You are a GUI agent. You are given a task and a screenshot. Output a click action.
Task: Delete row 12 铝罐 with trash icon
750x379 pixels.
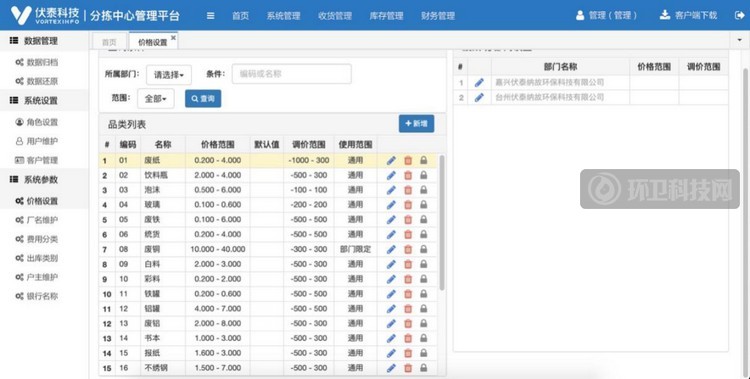pyautogui.click(x=408, y=309)
